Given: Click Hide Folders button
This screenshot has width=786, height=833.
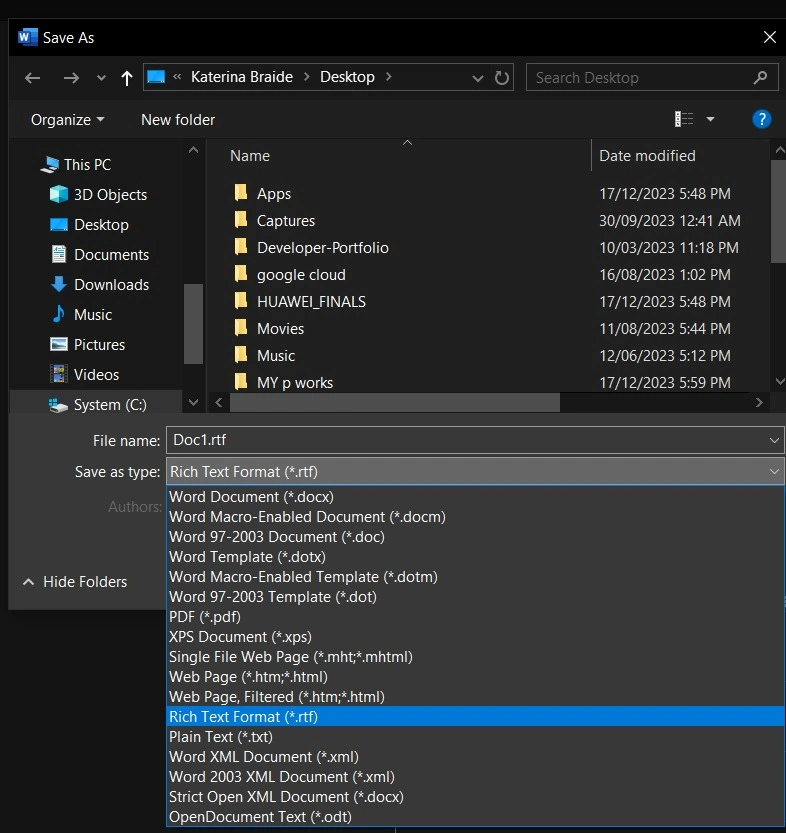Looking at the screenshot, I should 75,582.
